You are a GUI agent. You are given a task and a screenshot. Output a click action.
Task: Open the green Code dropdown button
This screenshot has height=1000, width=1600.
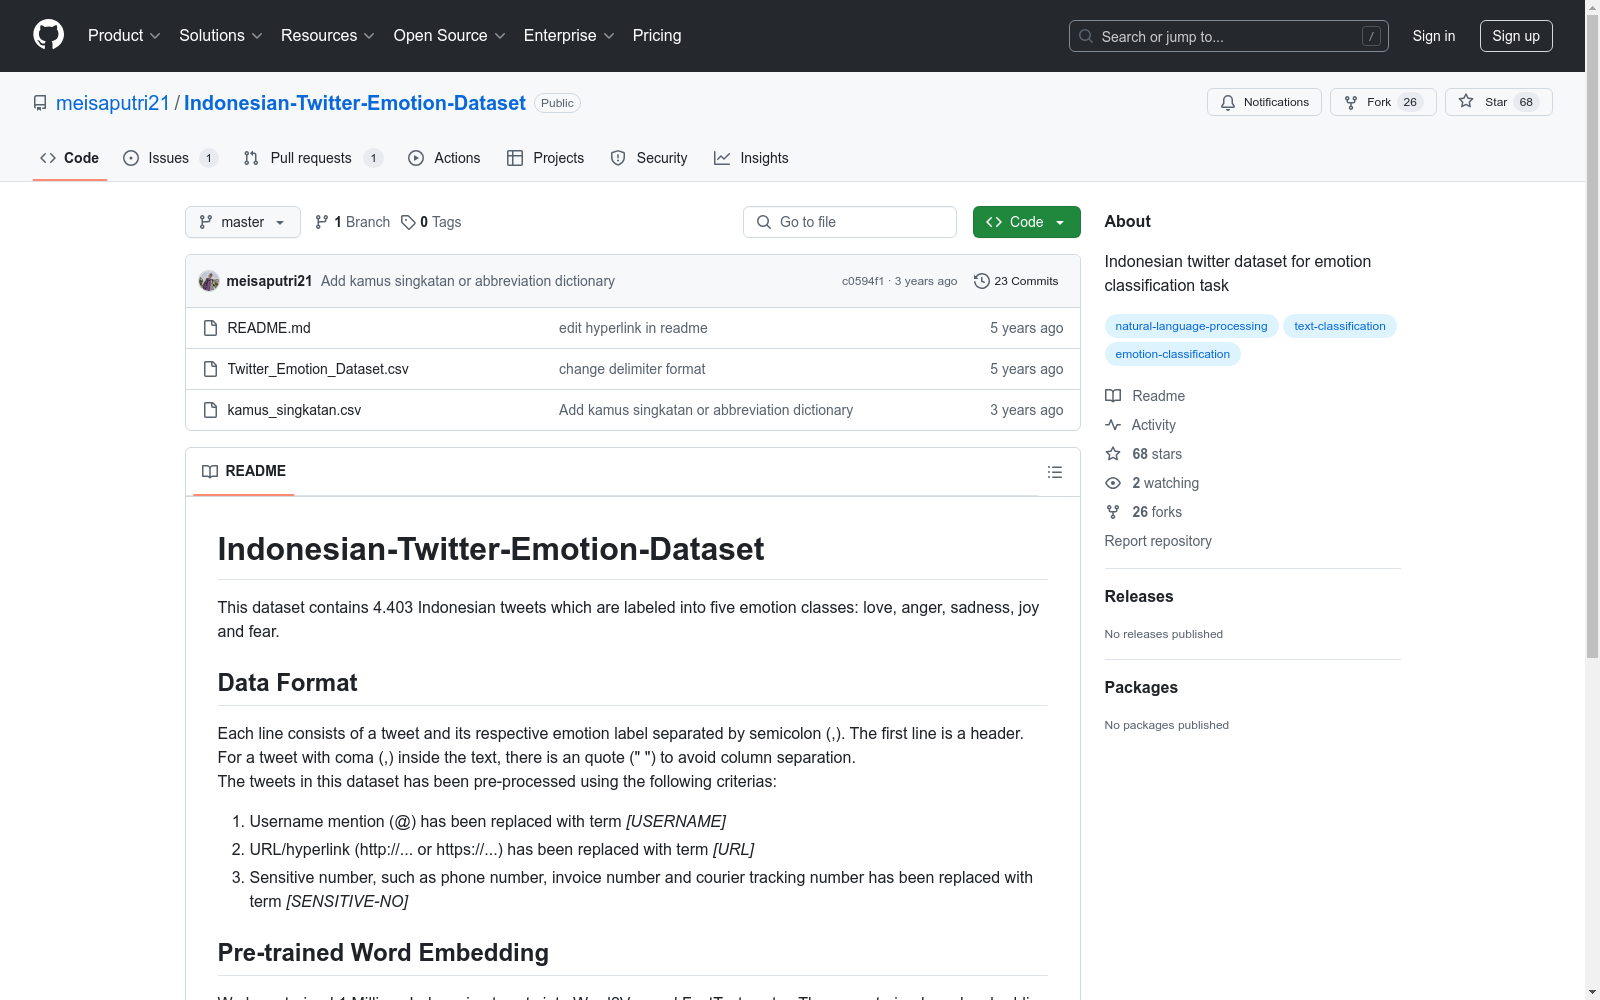1026,222
